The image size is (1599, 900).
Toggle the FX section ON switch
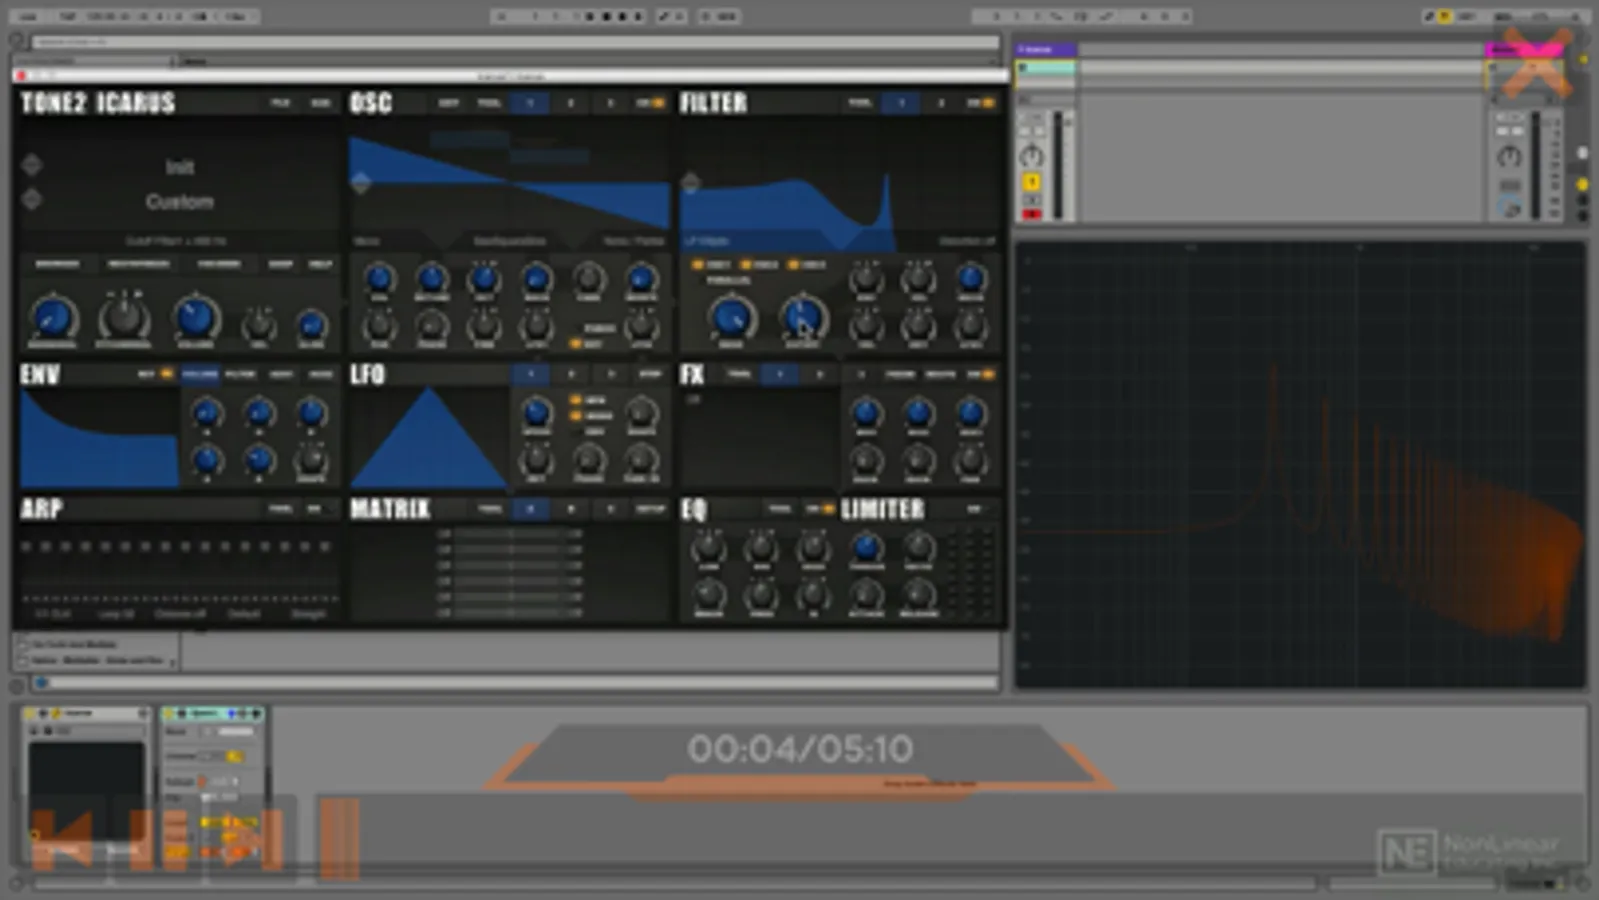coord(981,374)
